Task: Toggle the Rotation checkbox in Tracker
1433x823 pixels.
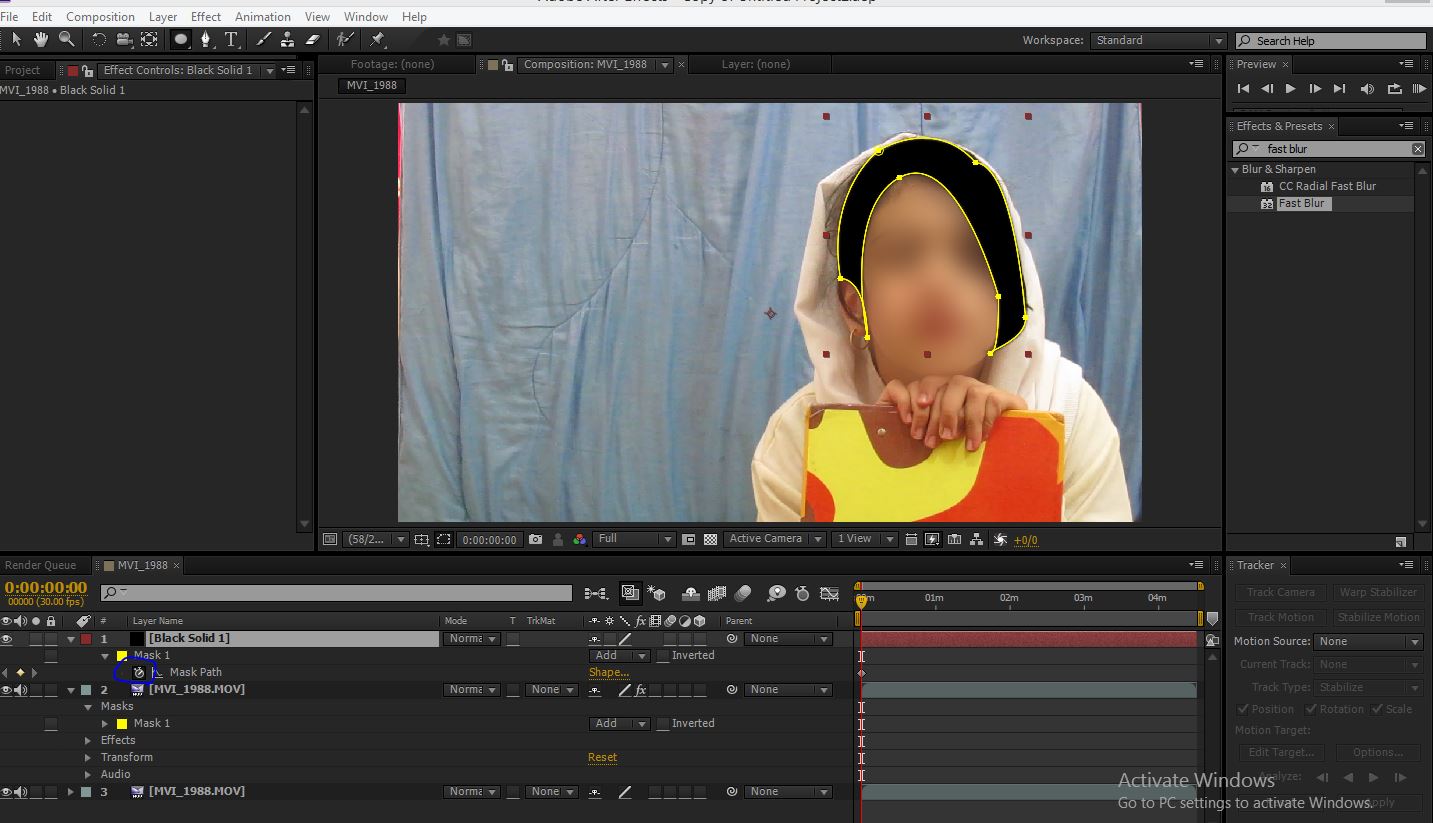Action: [x=1311, y=709]
